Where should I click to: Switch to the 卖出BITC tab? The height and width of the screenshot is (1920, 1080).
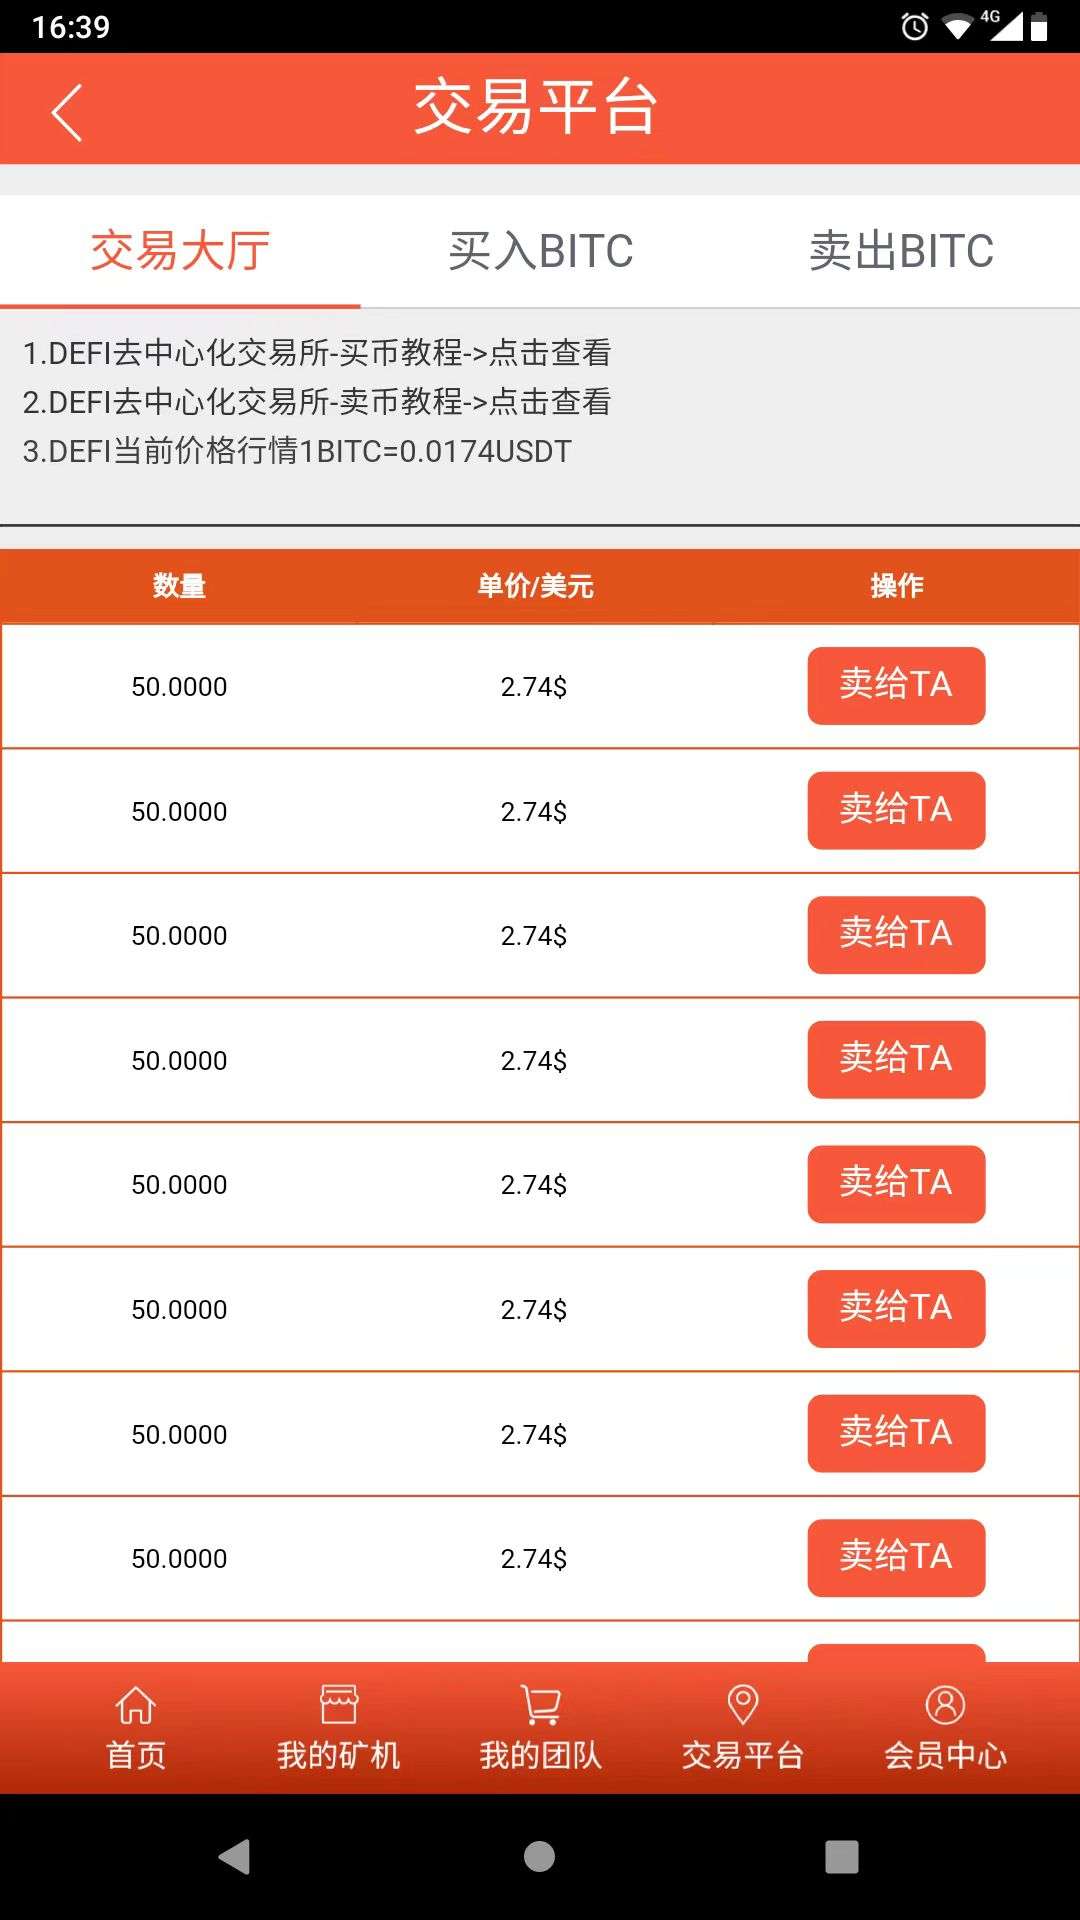901,251
